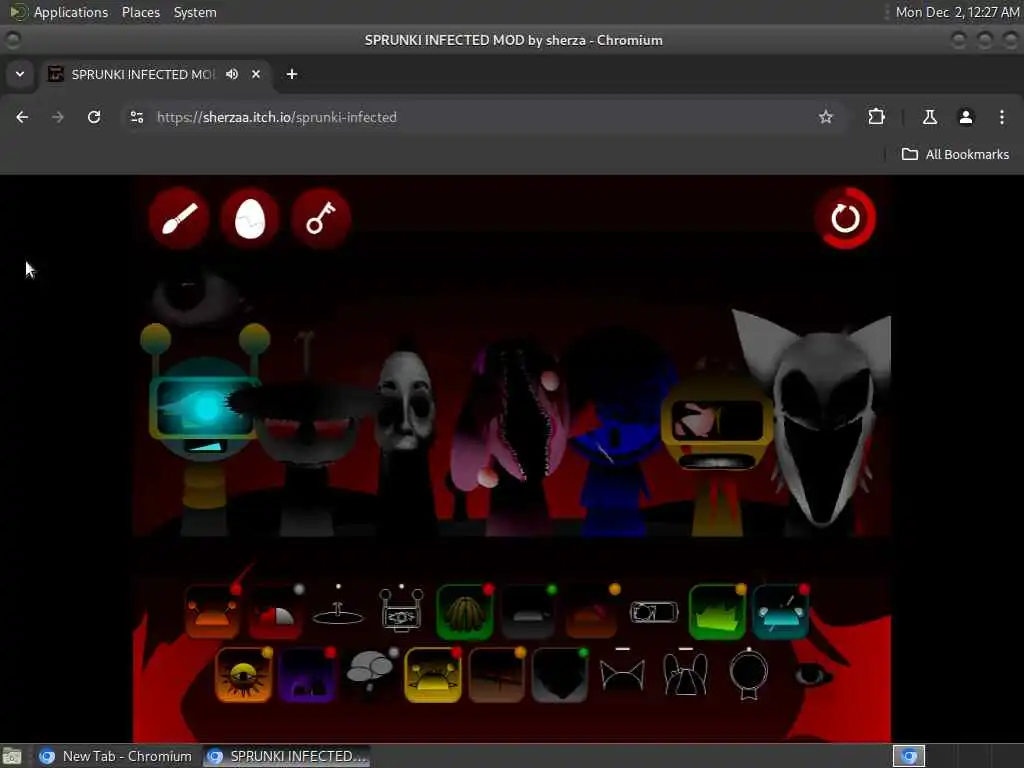The image size is (1024, 768).
Task: Click the show desktop icon in taskbar
Action: point(12,756)
